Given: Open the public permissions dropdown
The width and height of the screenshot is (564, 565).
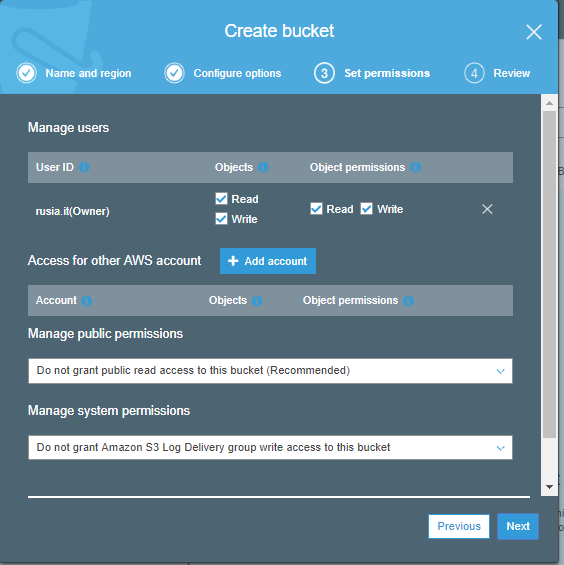Looking at the screenshot, I should click(x=270, y=371).
